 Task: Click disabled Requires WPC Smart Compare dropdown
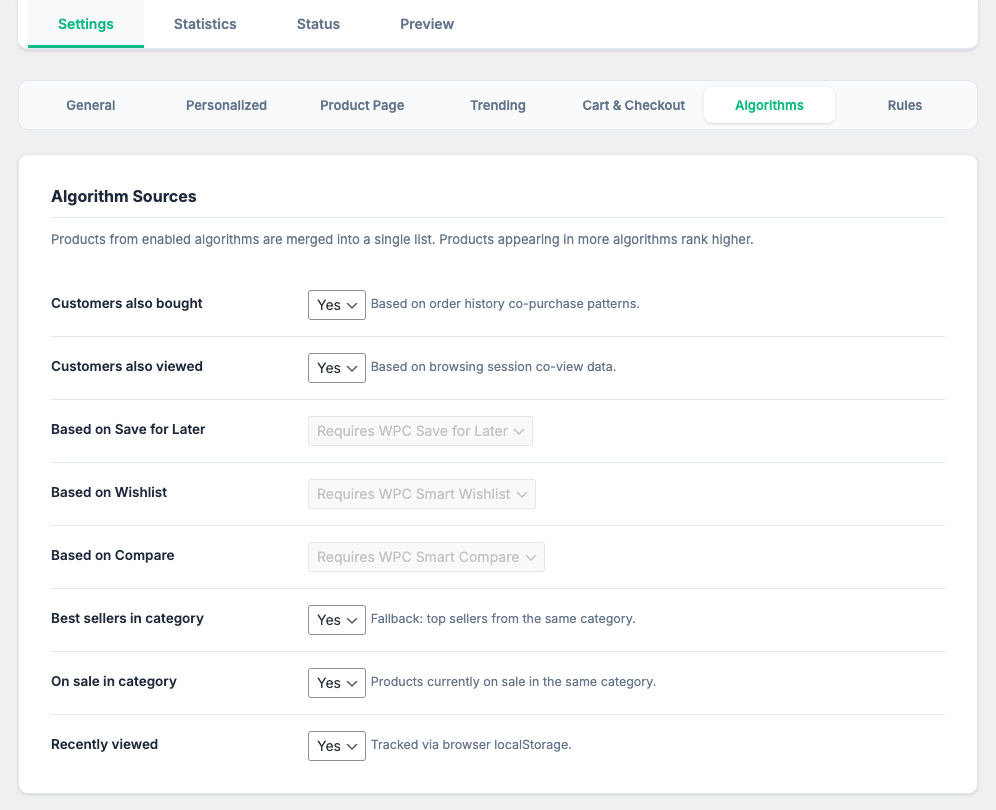[426, 557]
